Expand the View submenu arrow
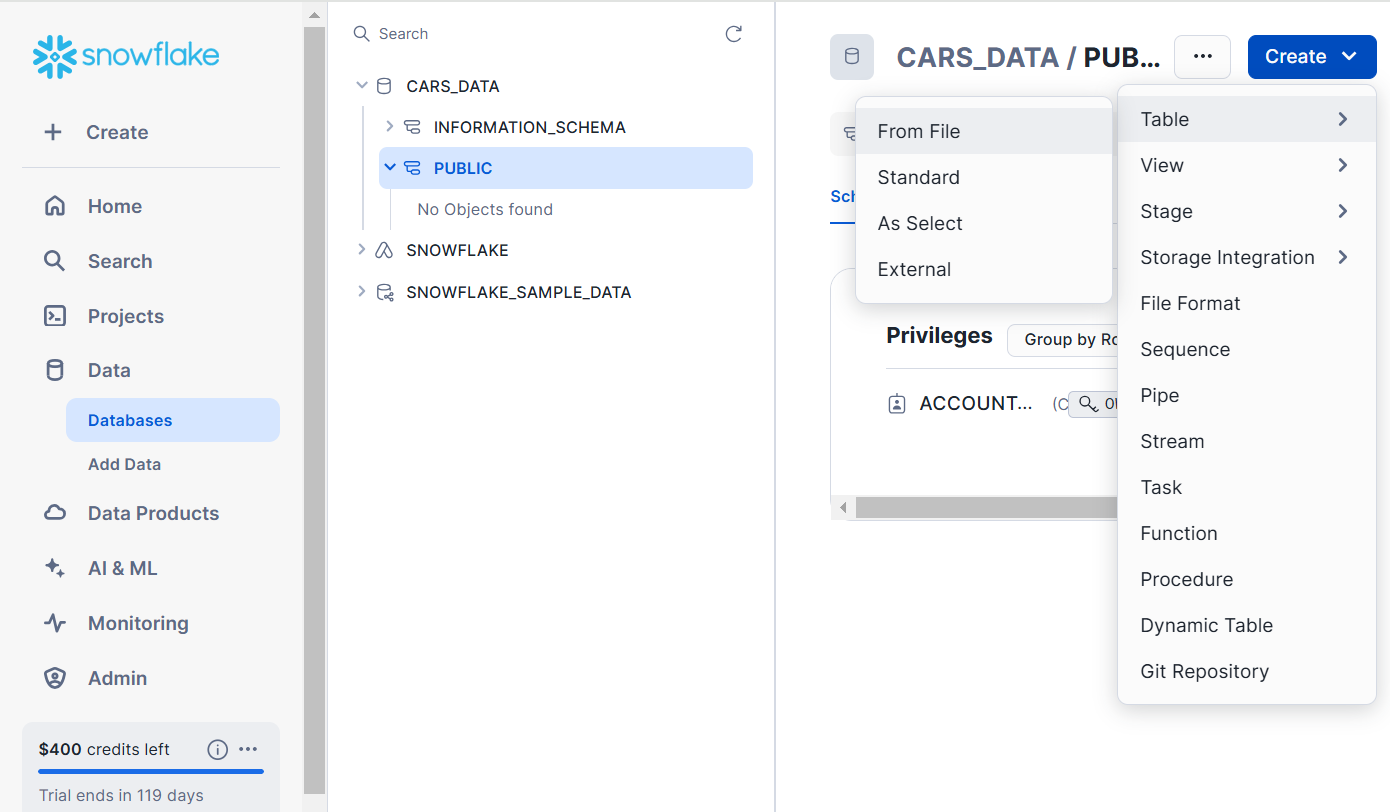 pyautogui.click(x=1343, y=165)
